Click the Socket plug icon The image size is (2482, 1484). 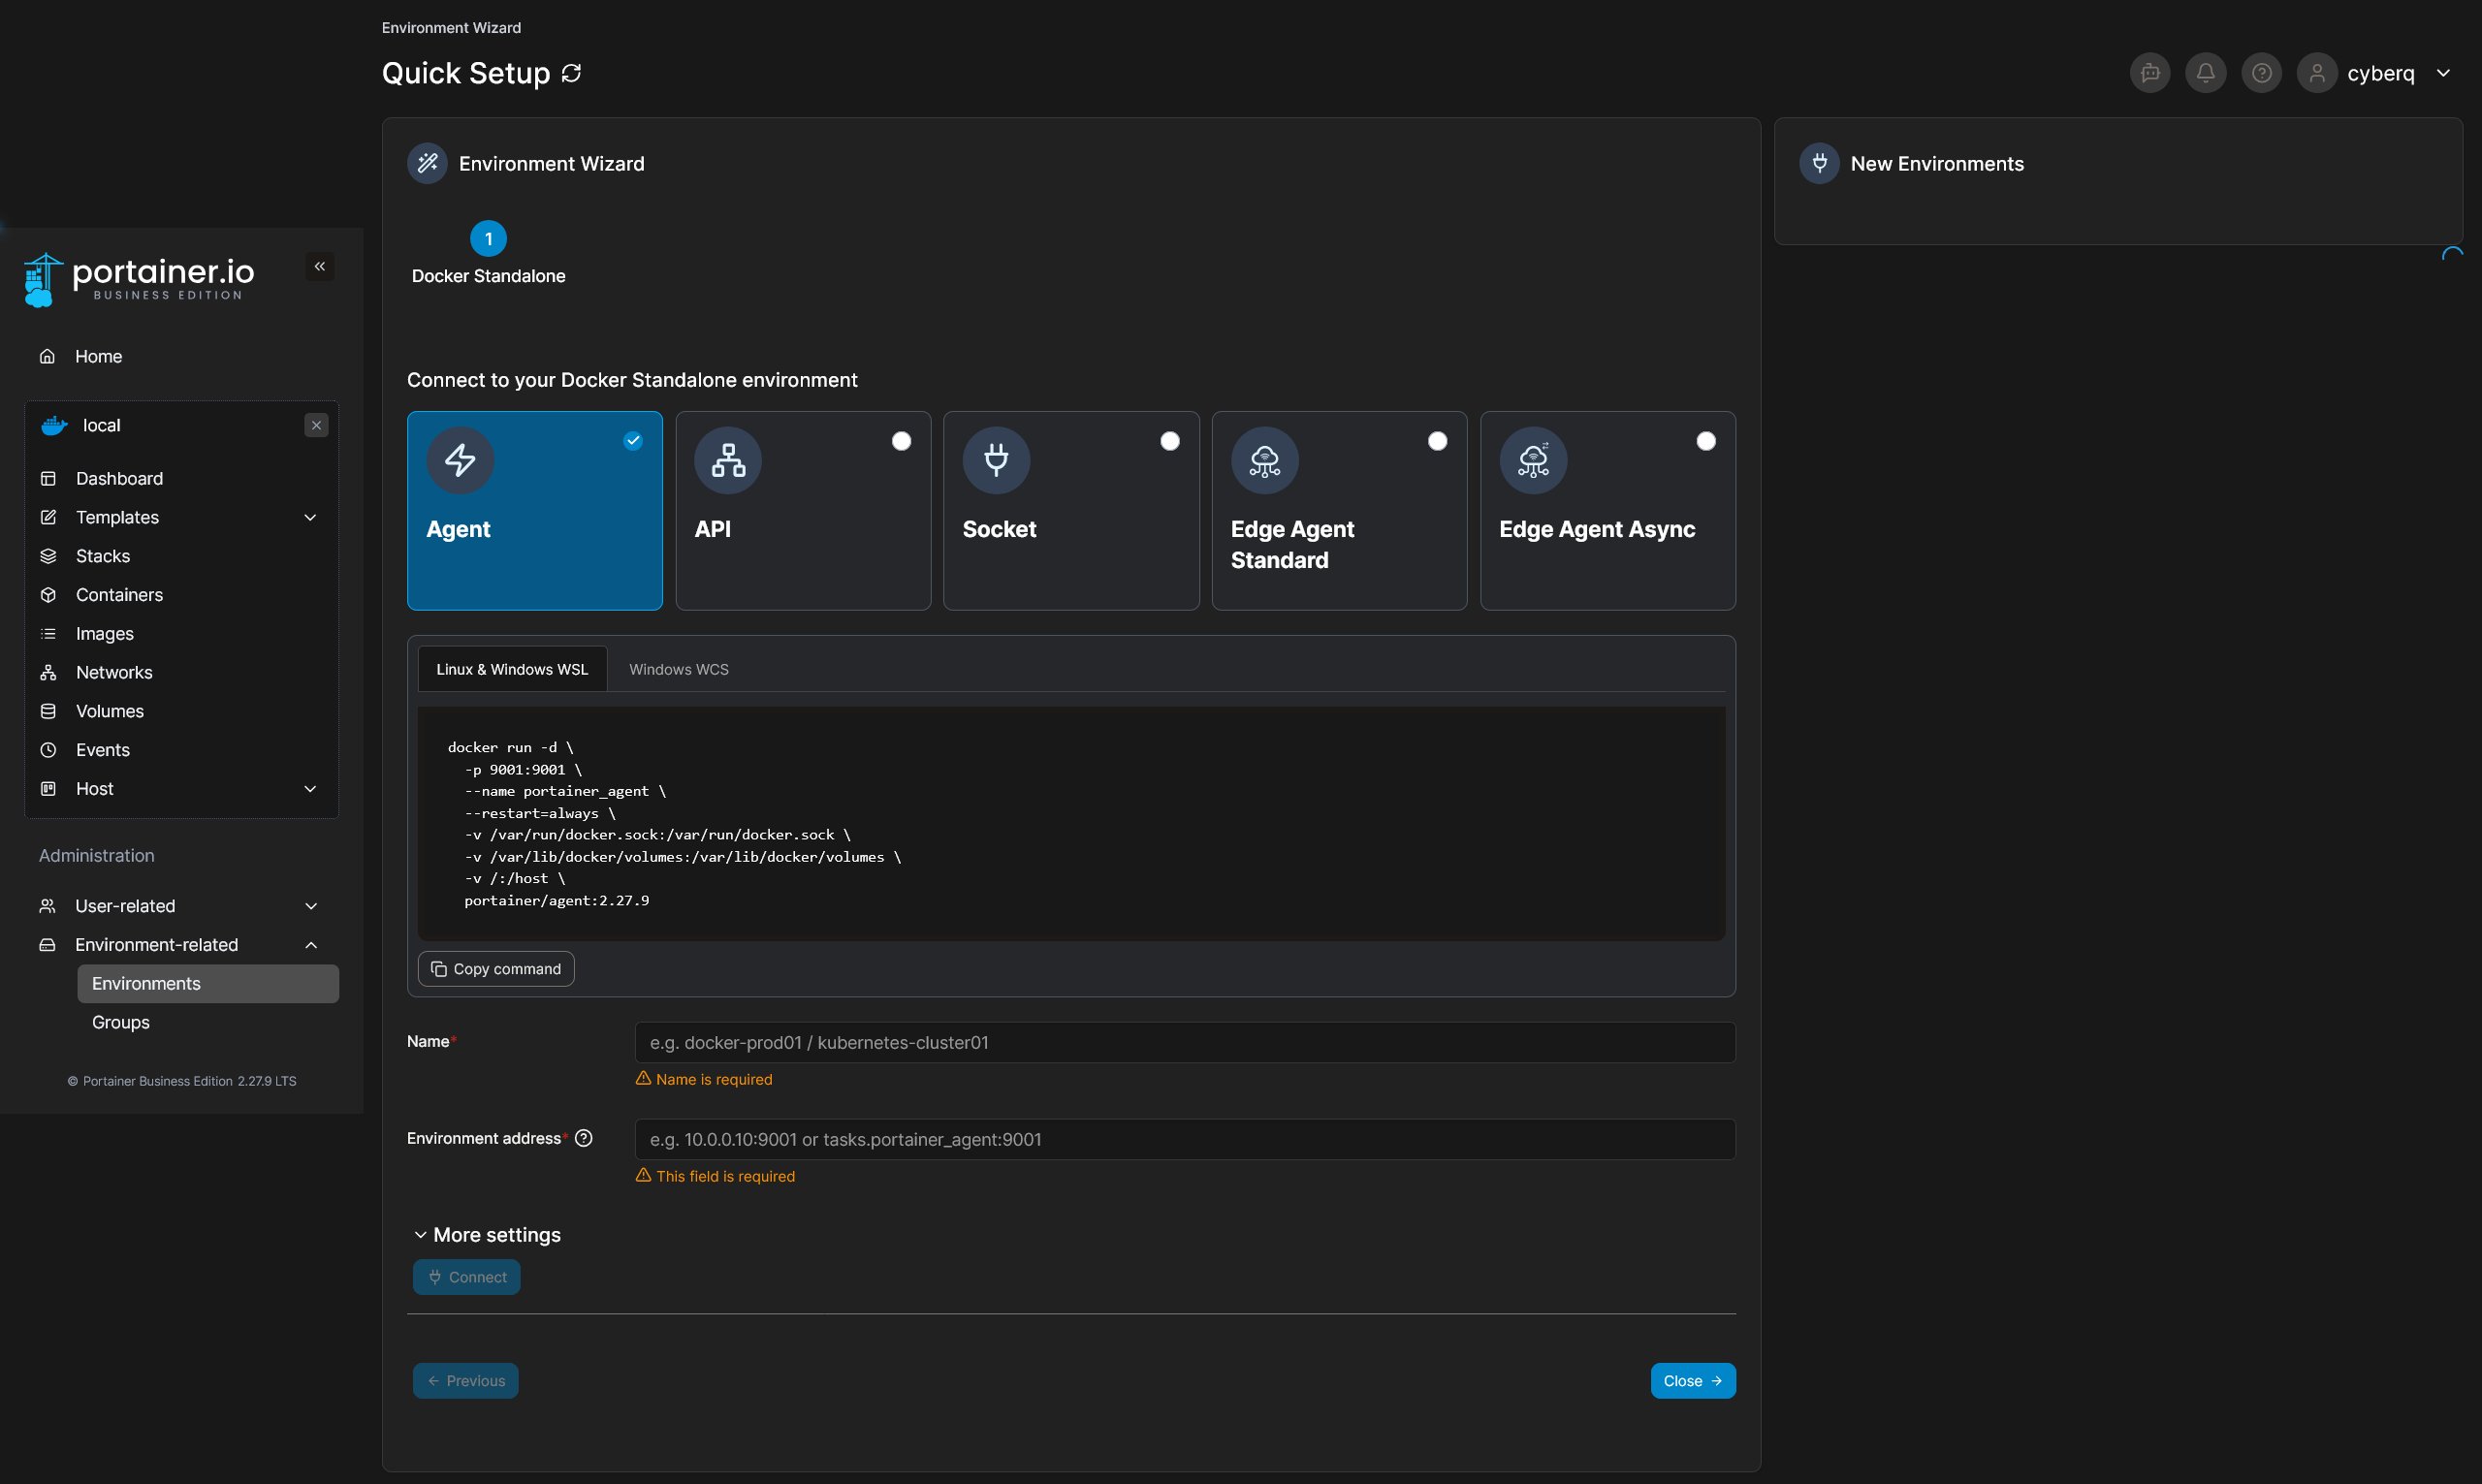click(x=996, y=460)
